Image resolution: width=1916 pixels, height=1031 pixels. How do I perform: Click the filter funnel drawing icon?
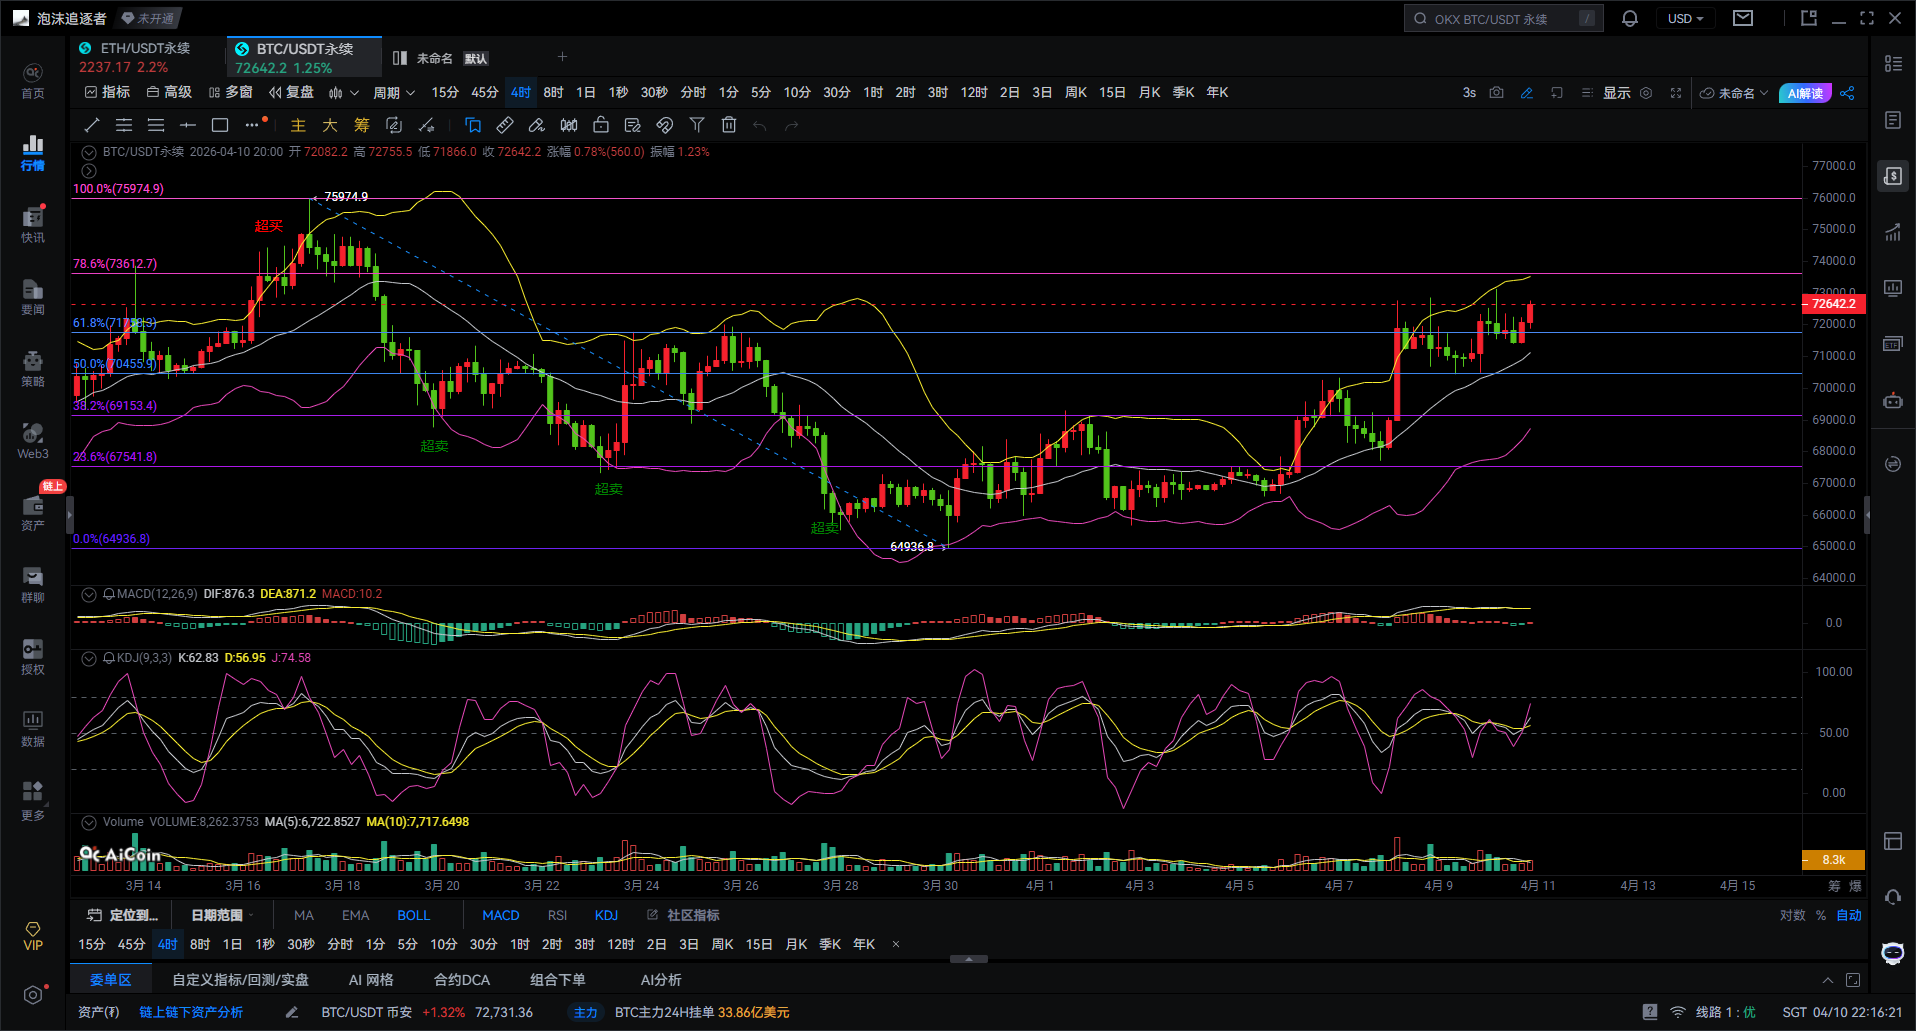[x=697, y=125]
